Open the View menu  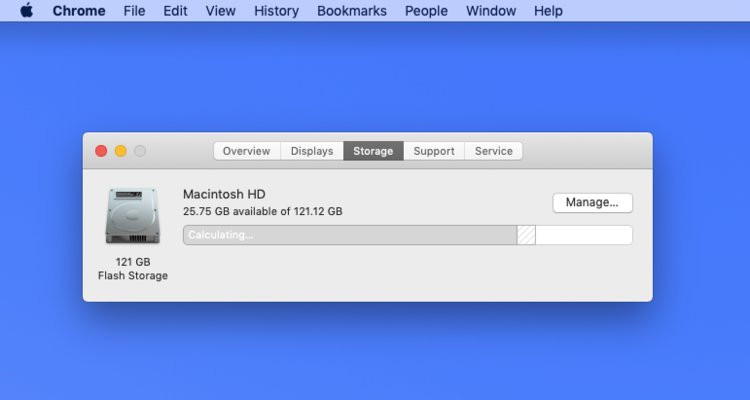coord(220,11)
